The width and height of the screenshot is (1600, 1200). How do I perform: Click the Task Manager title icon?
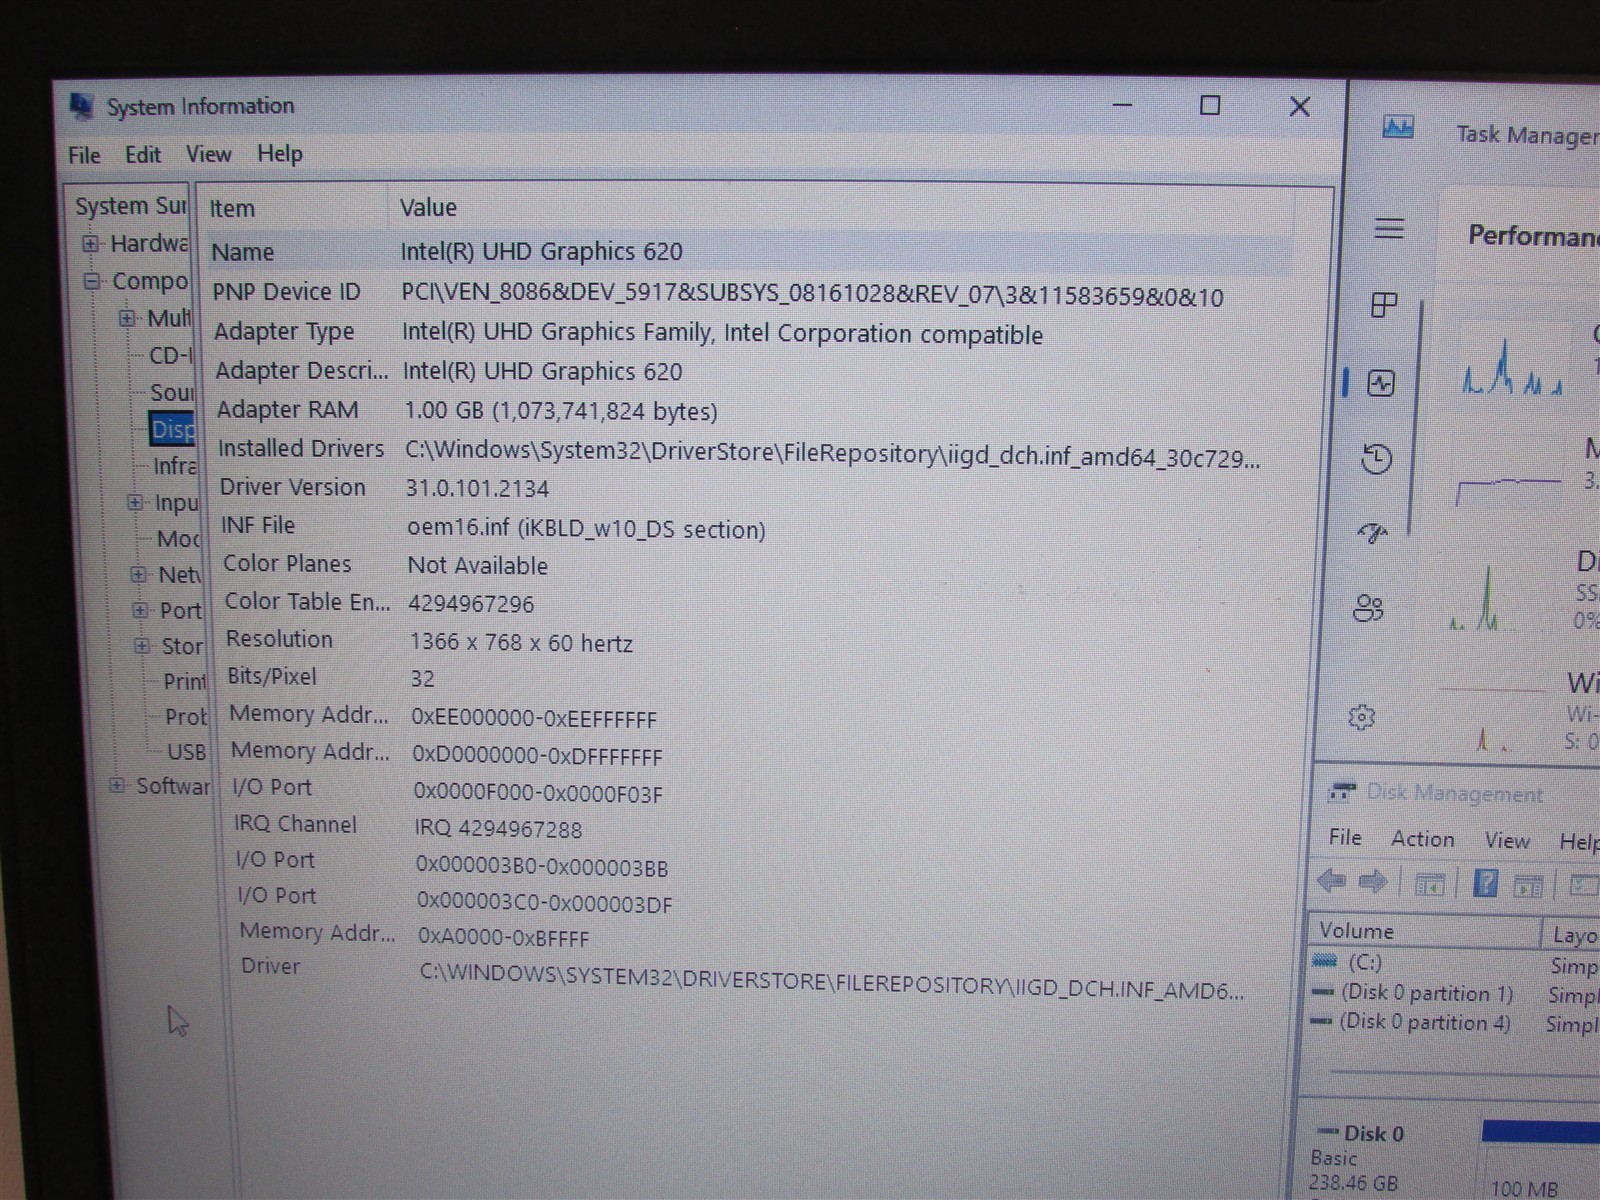1398,127
